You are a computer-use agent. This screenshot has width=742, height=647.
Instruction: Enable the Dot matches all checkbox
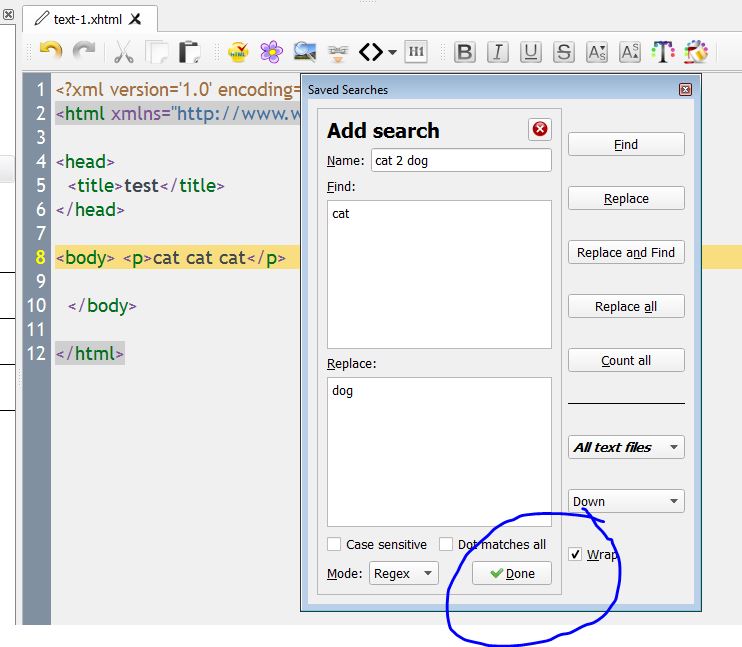pyautogui.click(x=446, y=544)
